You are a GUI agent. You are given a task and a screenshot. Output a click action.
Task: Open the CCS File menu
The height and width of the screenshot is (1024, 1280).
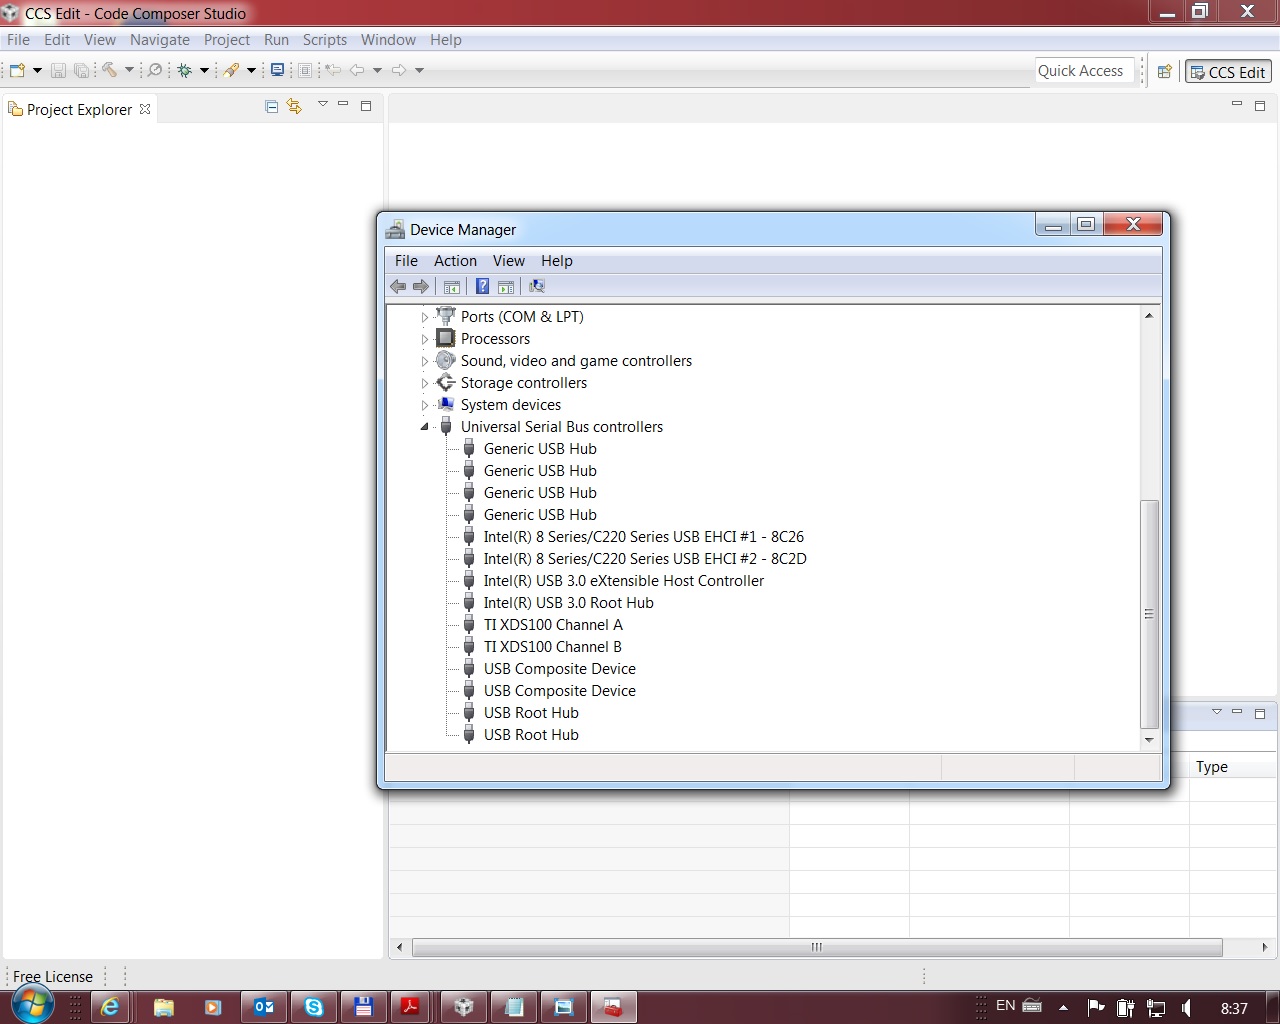tap(18, 40)
